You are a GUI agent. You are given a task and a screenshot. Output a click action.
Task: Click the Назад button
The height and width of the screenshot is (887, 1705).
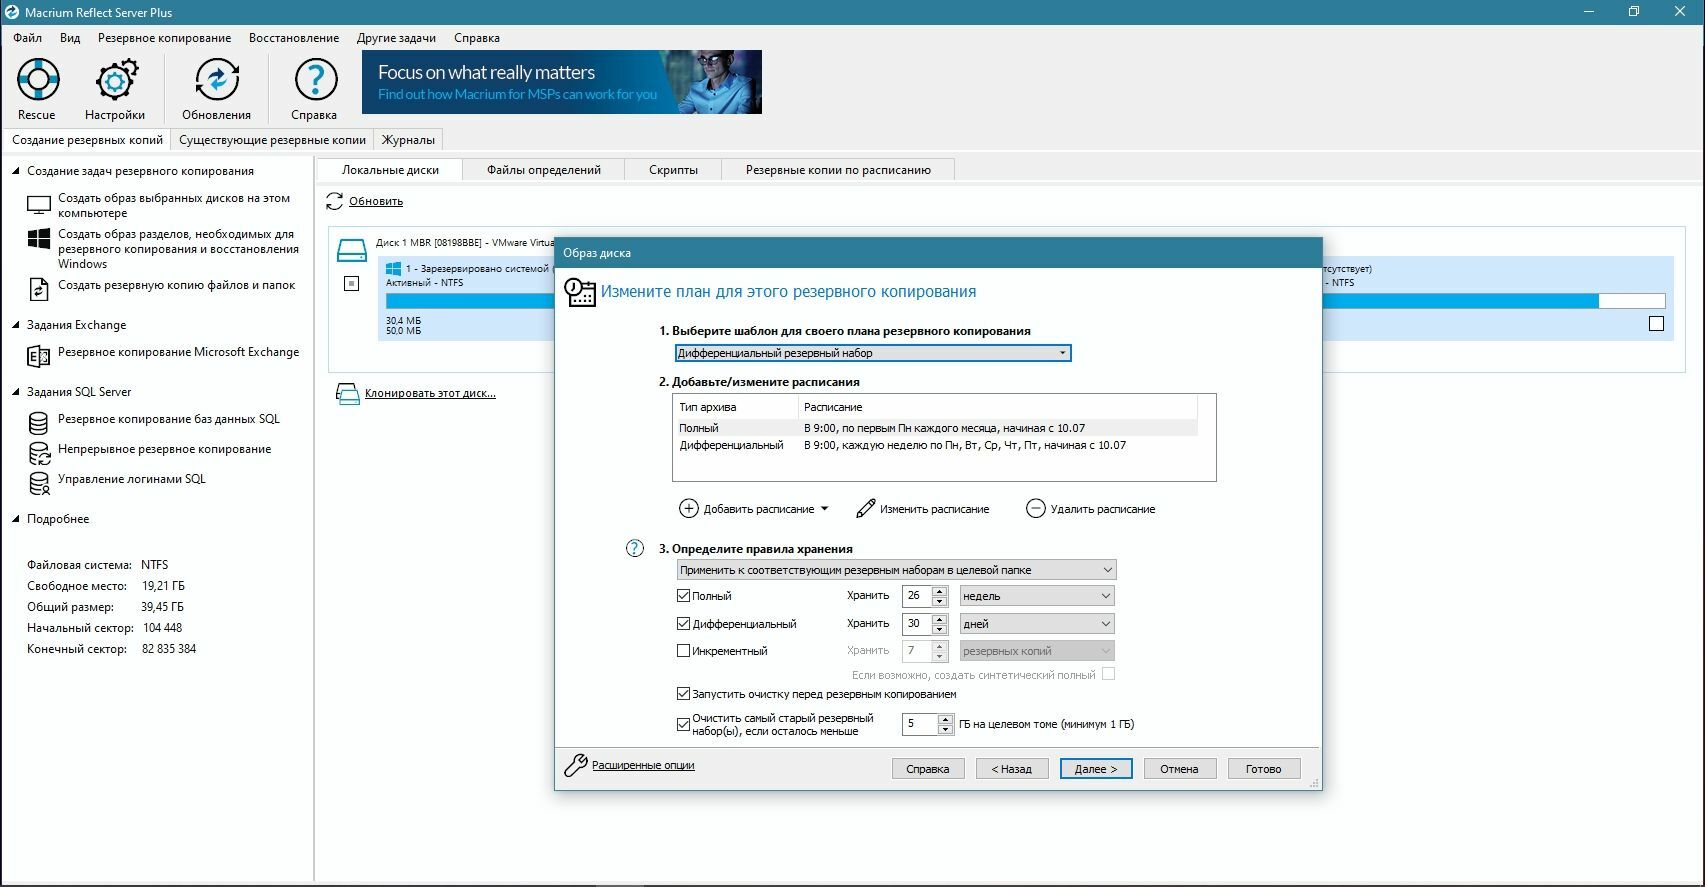click(x=1012, y=769)
